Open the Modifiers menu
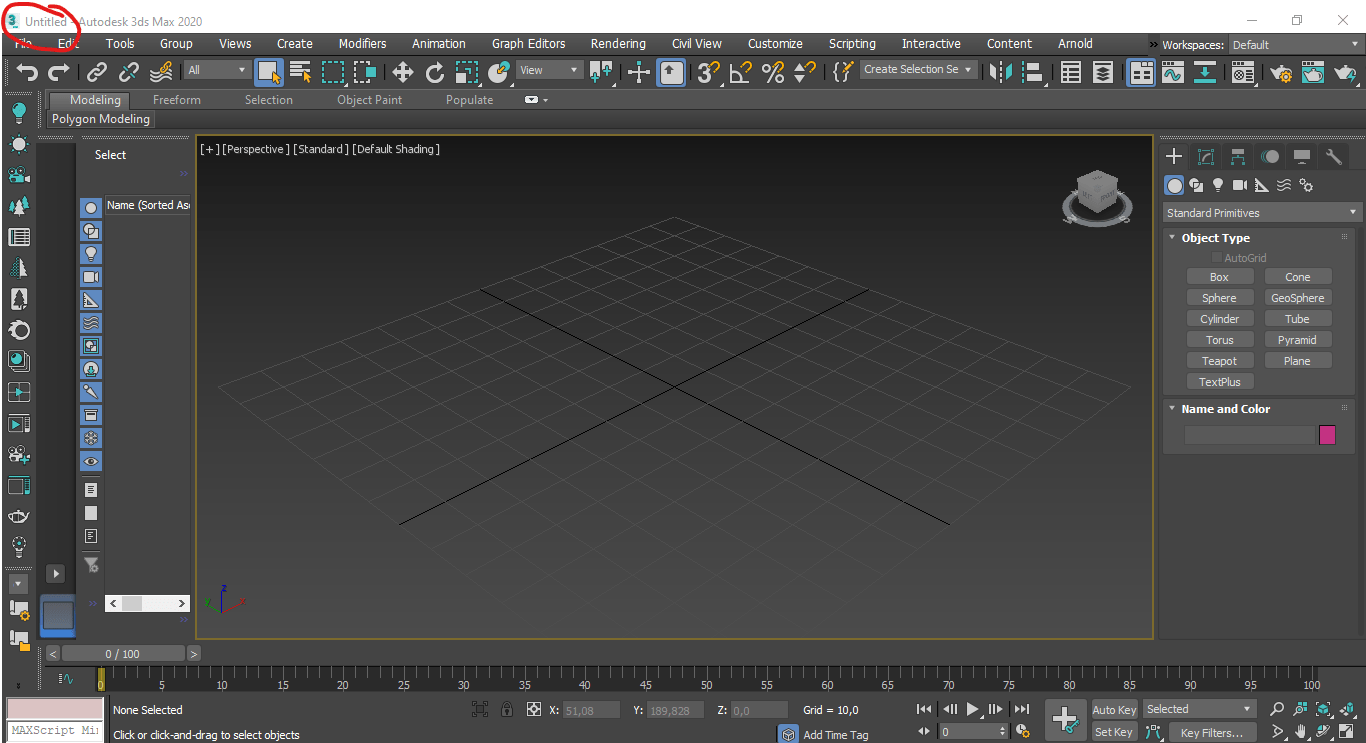 pyautogui.click(x=362, y=44)
